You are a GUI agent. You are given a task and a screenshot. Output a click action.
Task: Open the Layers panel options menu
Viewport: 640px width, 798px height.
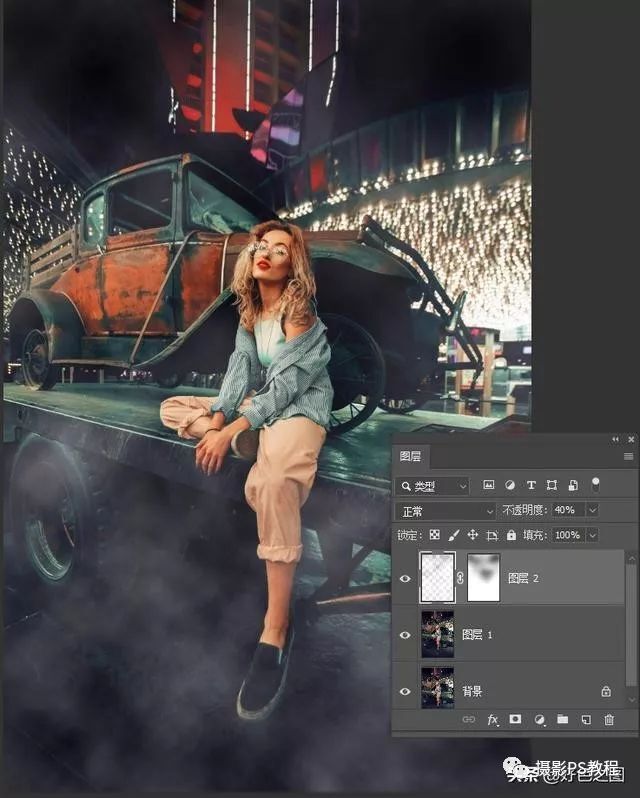click(627, 456)
